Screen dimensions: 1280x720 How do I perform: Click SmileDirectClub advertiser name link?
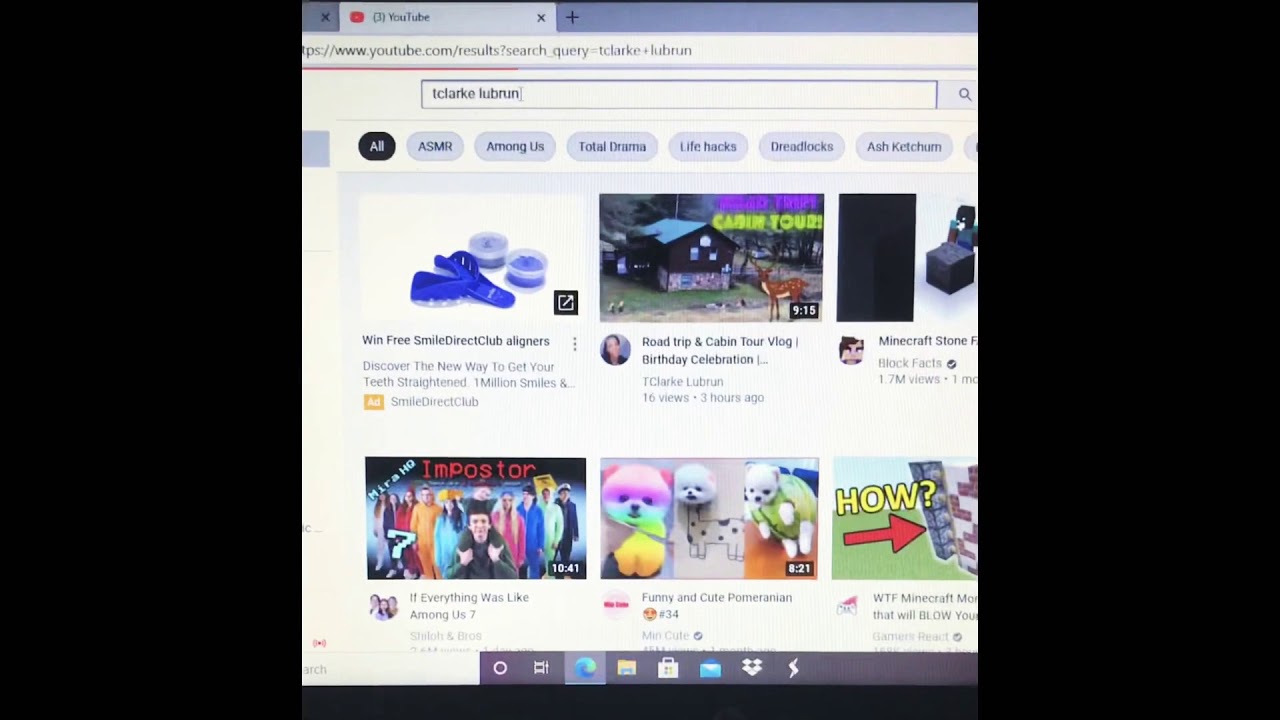[434, 402]
